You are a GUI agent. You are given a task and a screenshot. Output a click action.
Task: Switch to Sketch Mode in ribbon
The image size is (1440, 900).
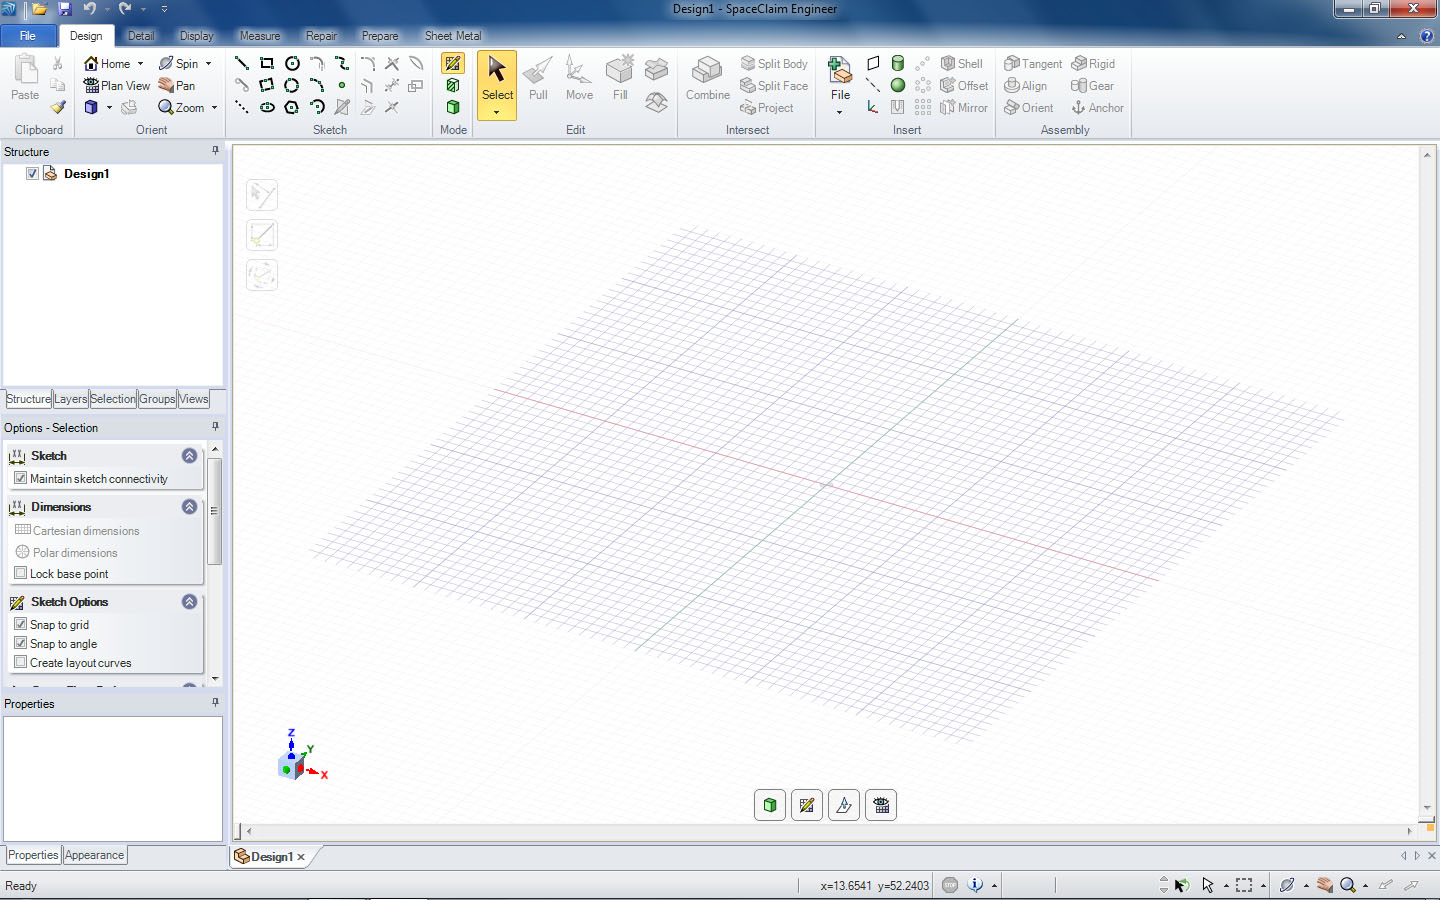(453, 63)
